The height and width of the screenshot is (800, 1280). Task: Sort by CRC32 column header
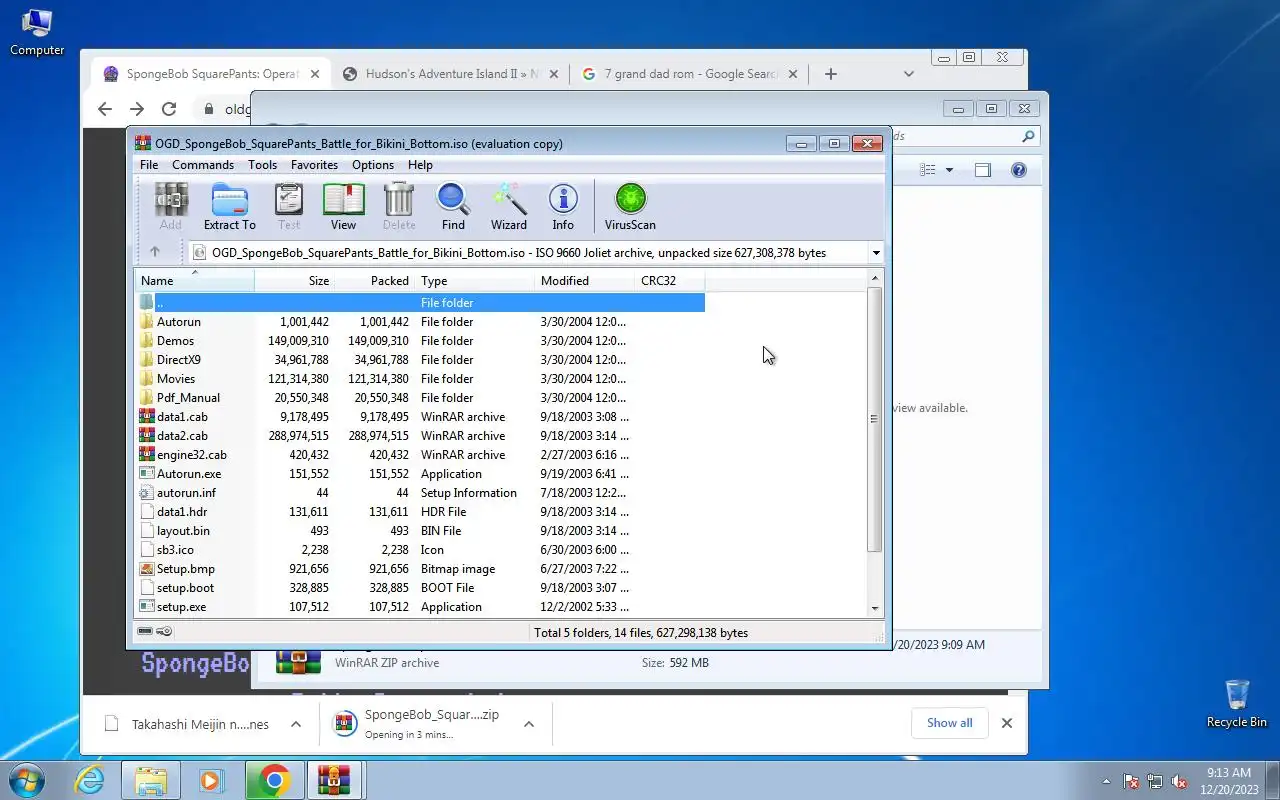pyautogui.click(x=669, y=281)
